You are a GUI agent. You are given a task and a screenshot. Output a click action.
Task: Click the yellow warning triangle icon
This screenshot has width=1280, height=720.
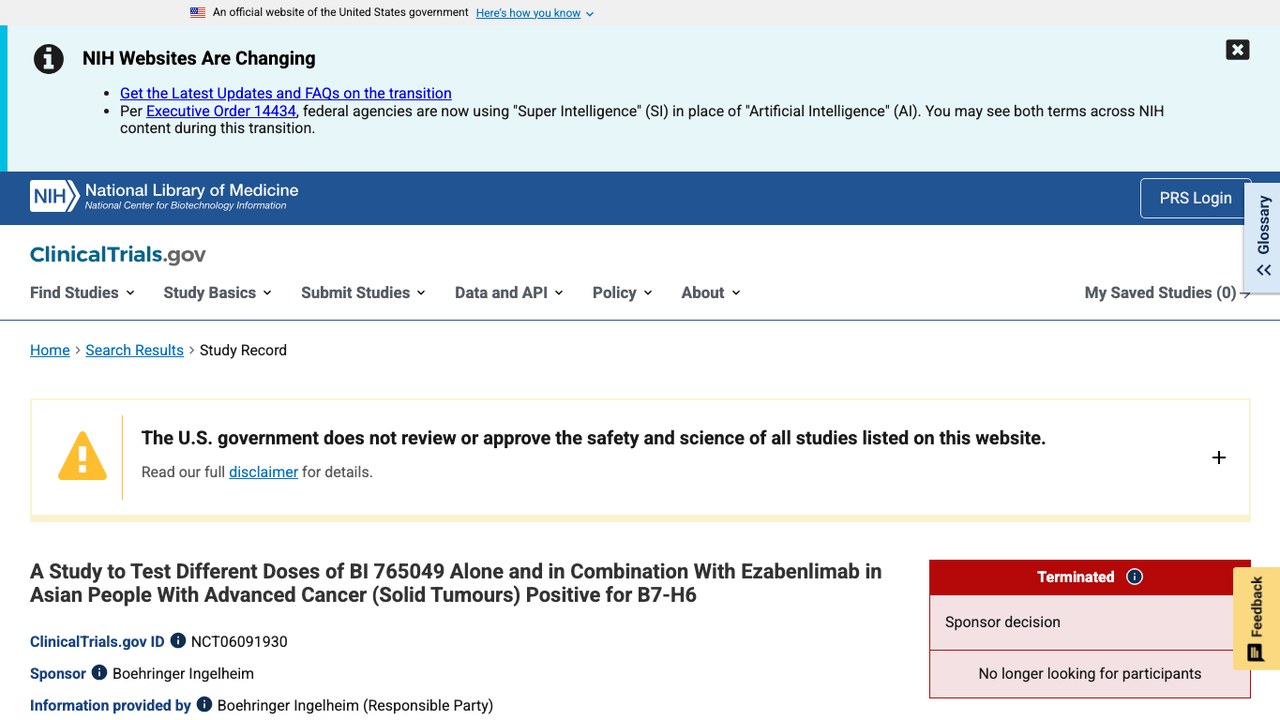pos(82,456)
